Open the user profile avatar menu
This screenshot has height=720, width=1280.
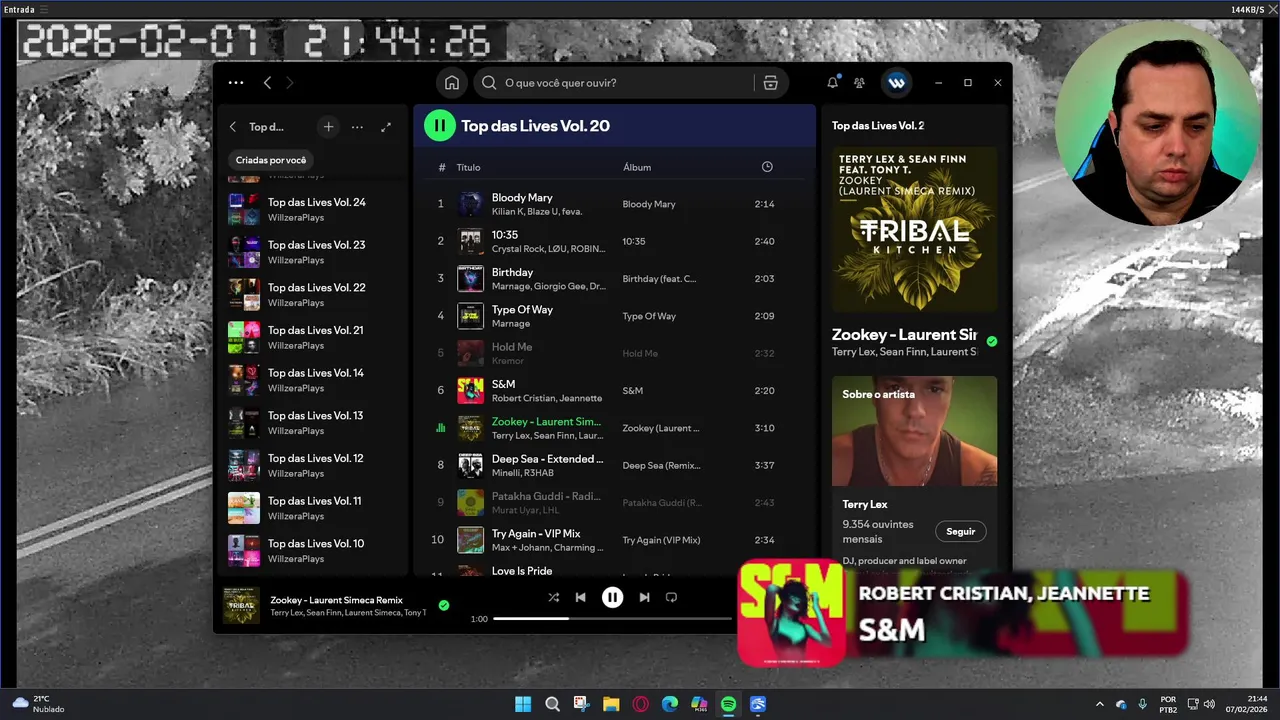(897, 83)
